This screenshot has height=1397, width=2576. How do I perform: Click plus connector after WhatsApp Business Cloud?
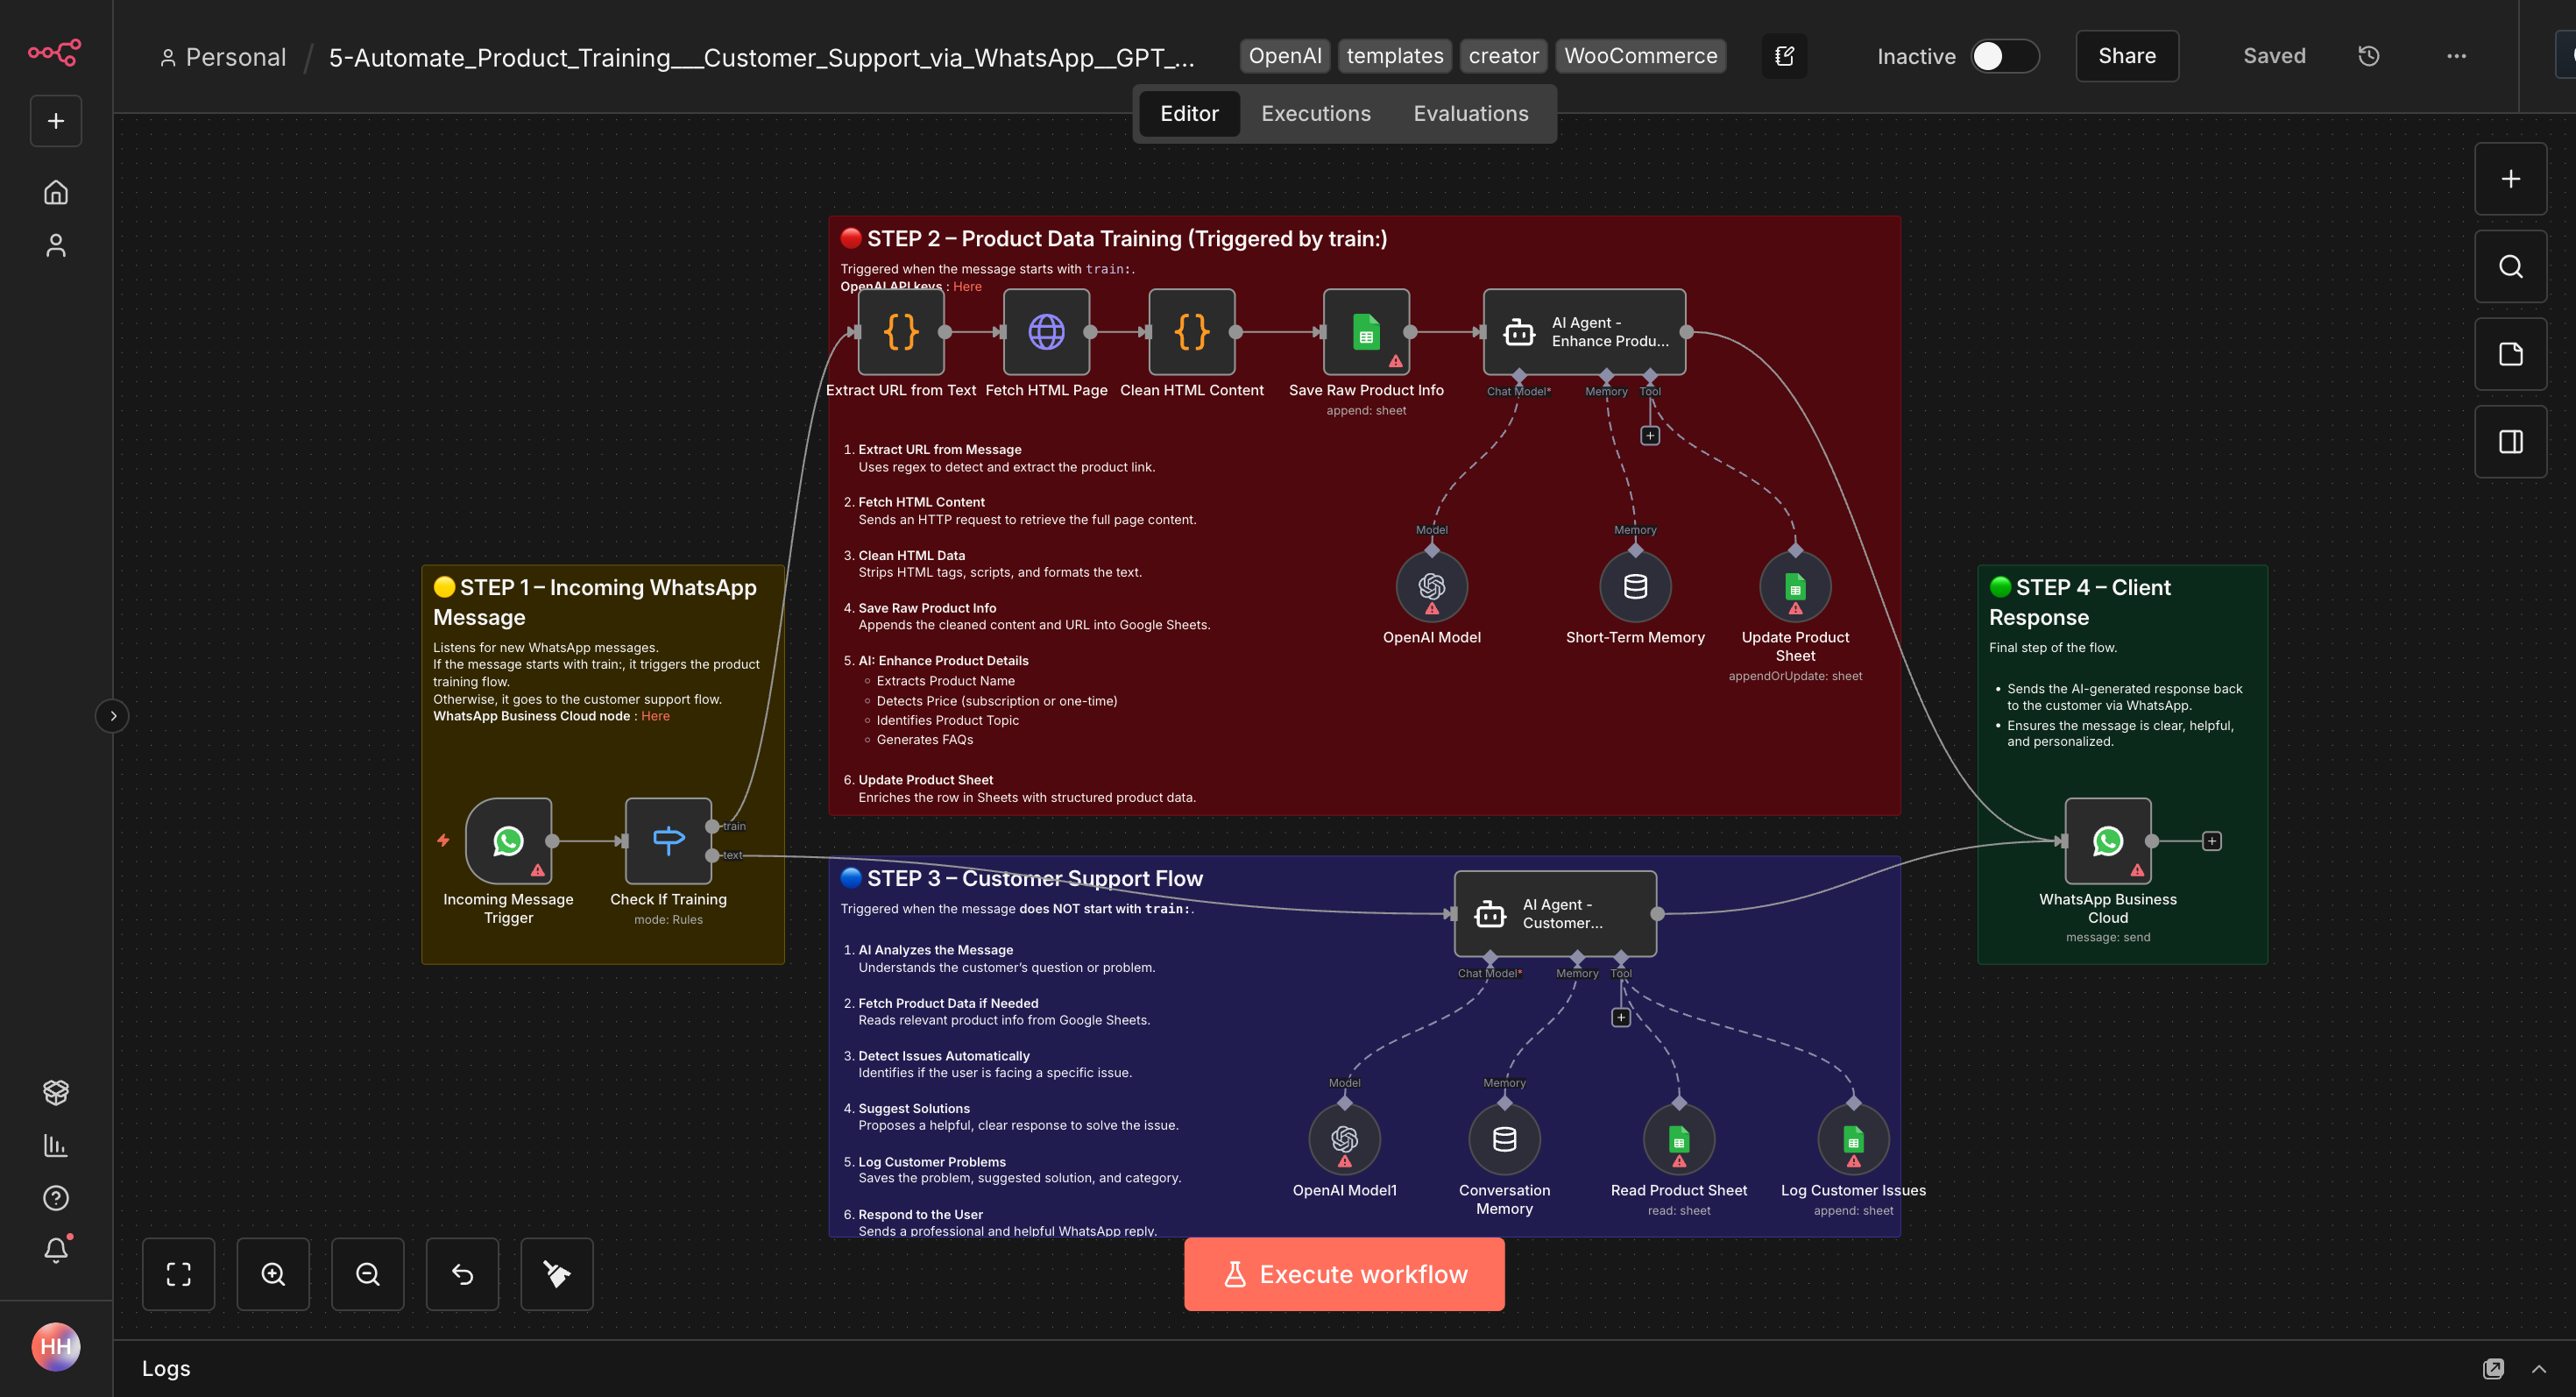point(2212,841)
